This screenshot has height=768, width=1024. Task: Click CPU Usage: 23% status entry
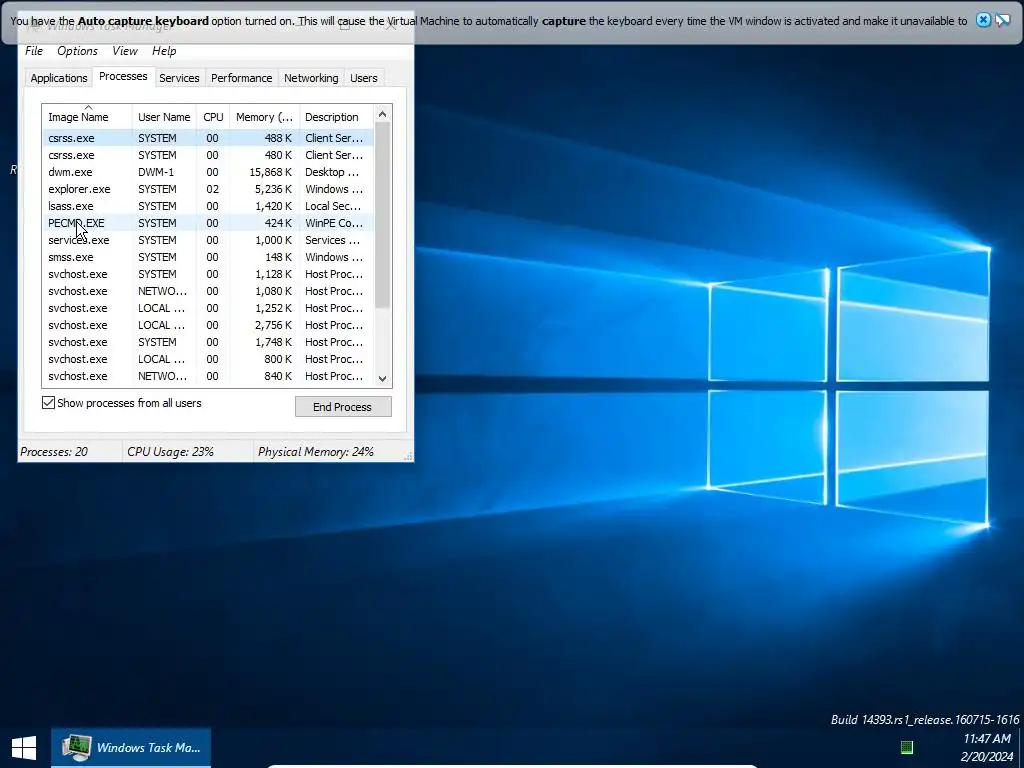point(170,451)
